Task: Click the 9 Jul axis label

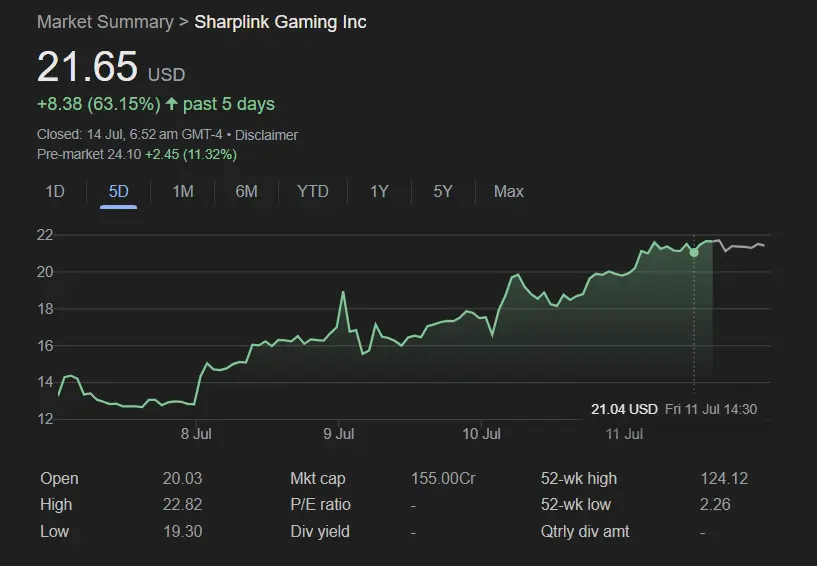Action: (x=339, y=434)
